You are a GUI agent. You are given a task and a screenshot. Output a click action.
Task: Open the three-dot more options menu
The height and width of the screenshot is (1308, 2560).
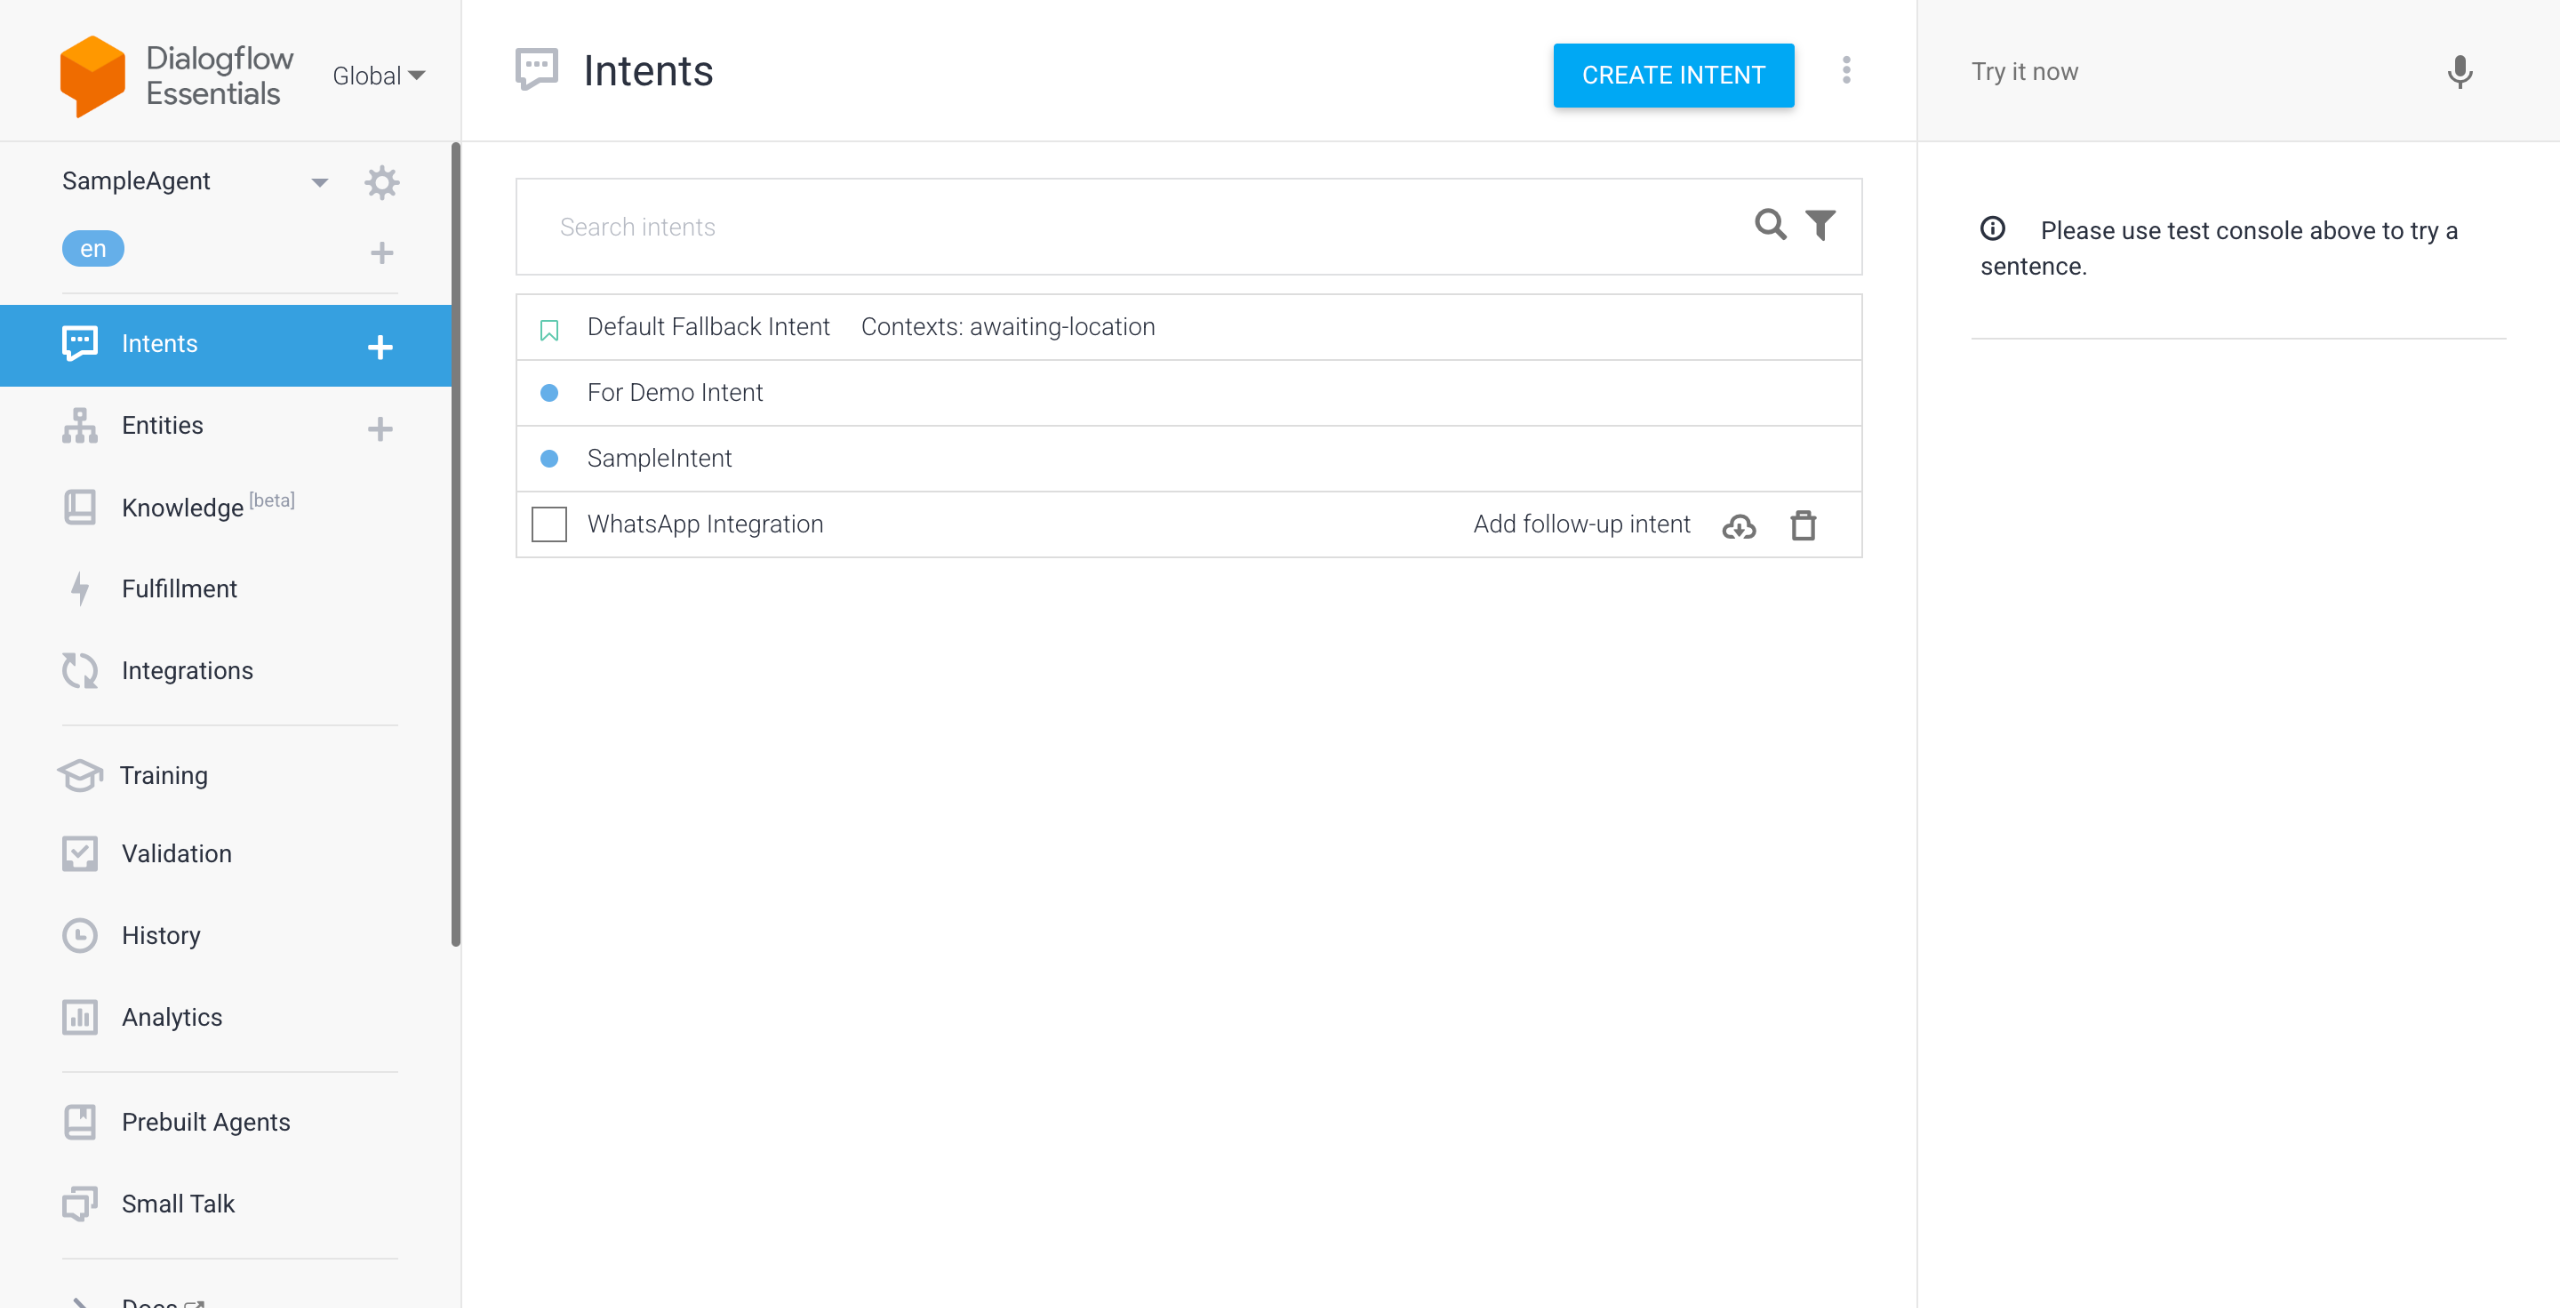(x=1846, y=71)
